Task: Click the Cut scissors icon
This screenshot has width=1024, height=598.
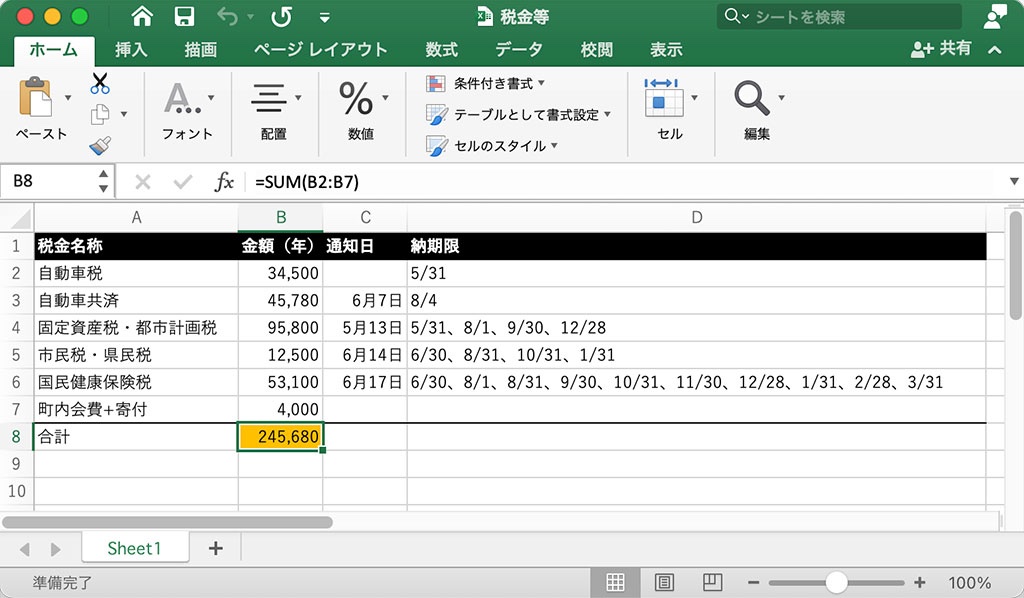Action: tap(100, 83)
